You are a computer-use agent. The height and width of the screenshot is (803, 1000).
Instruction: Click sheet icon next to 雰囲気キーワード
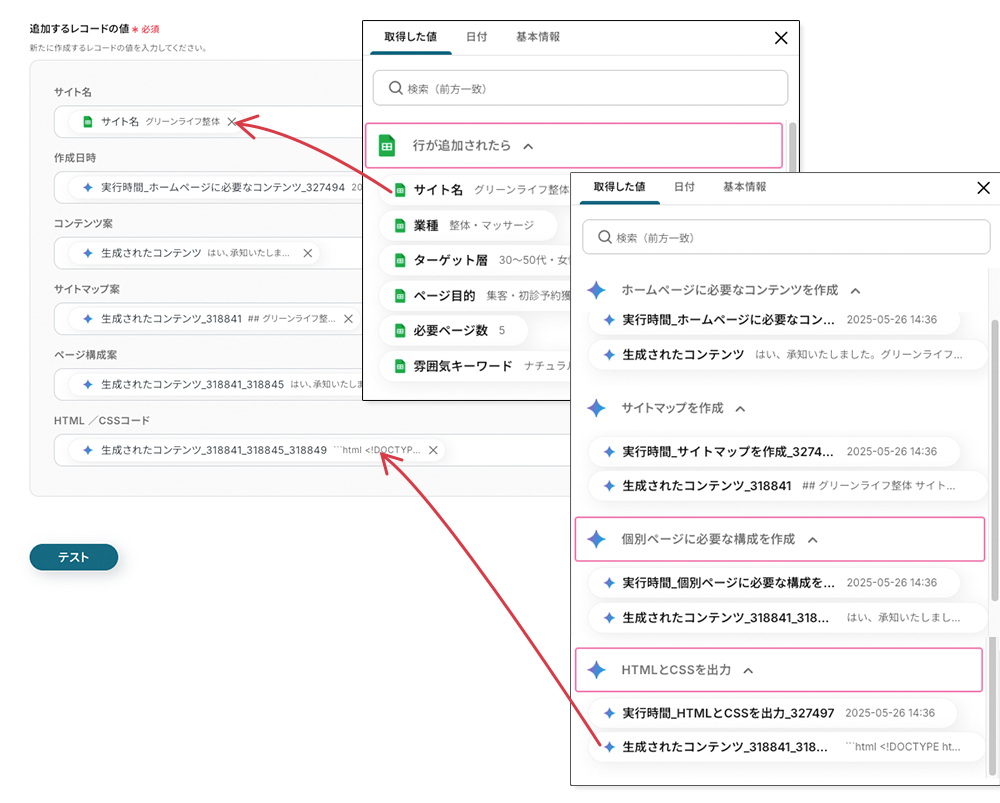(400, 366)
